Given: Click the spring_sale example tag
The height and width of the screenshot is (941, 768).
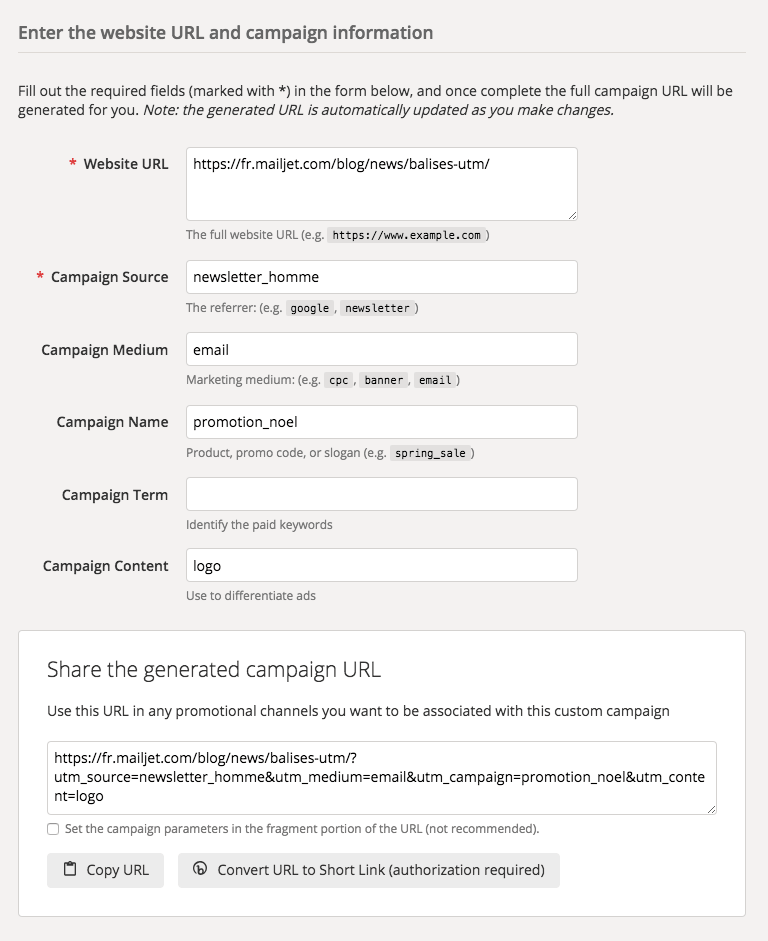Looking at the screenshot, I should coord(430,453).
